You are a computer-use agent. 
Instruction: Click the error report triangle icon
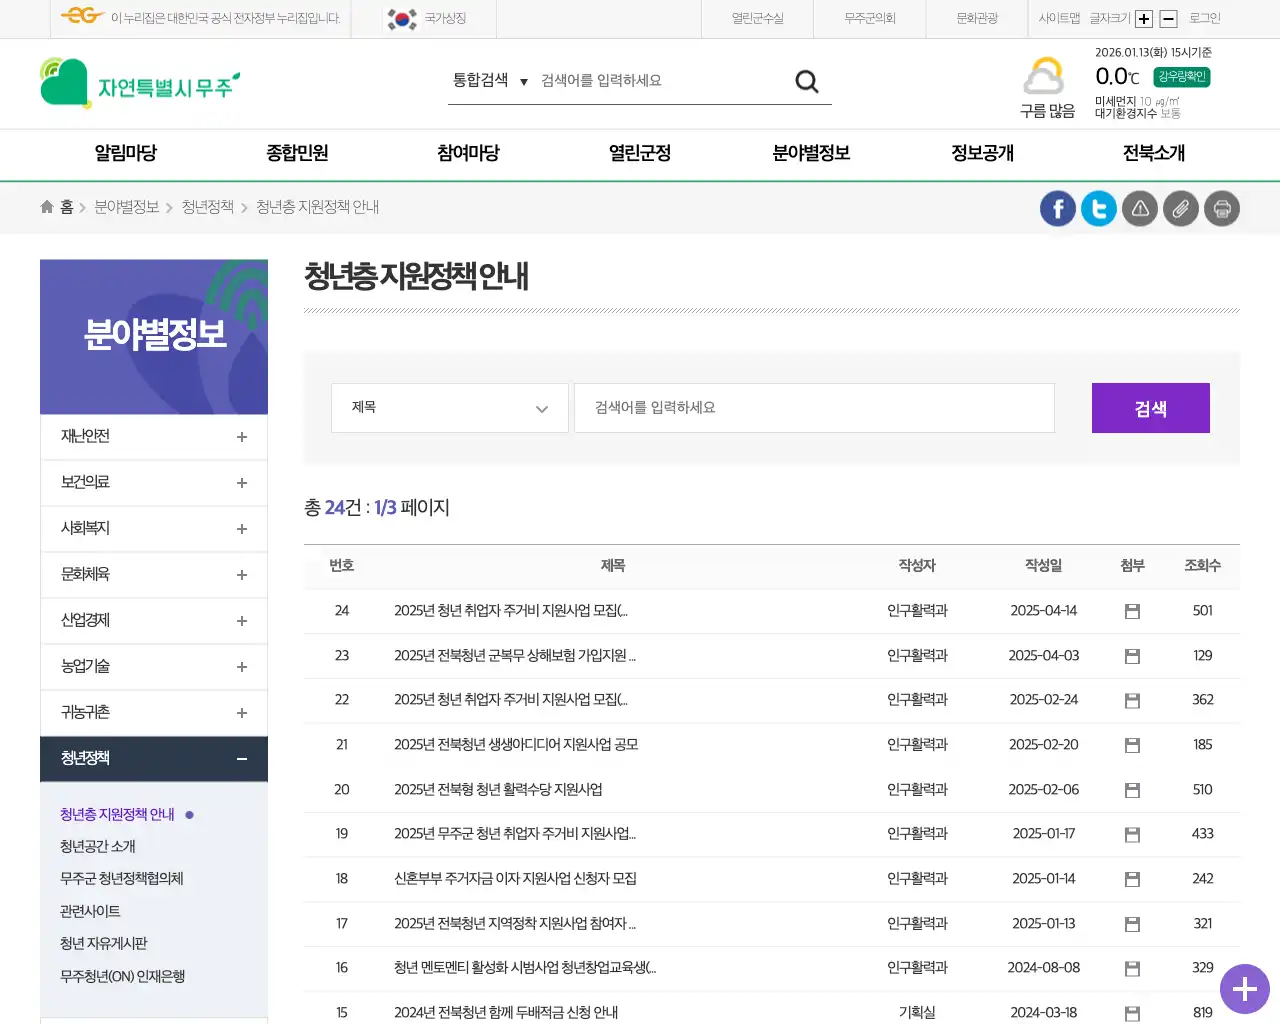click(1139, 208)
